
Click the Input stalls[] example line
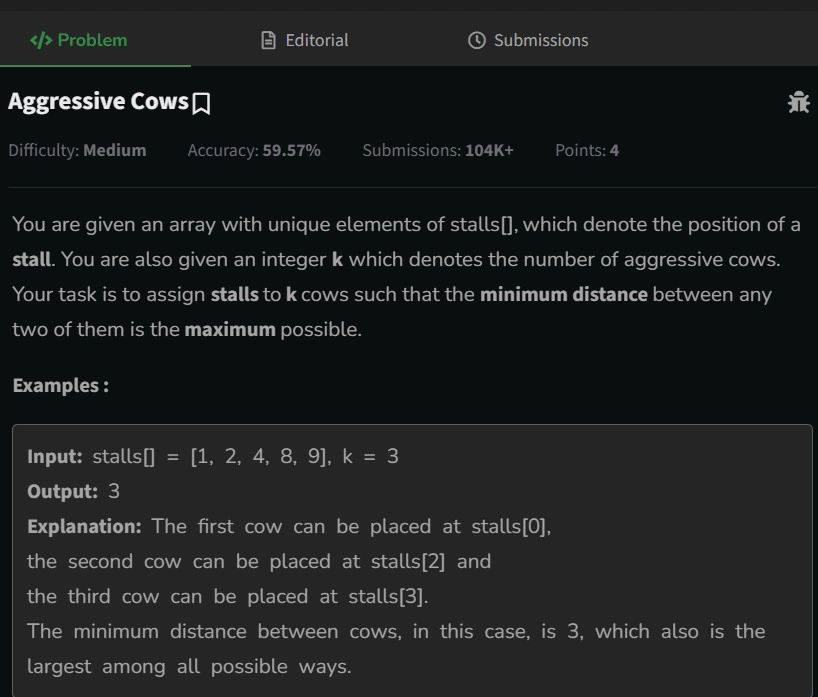(213, 456)
